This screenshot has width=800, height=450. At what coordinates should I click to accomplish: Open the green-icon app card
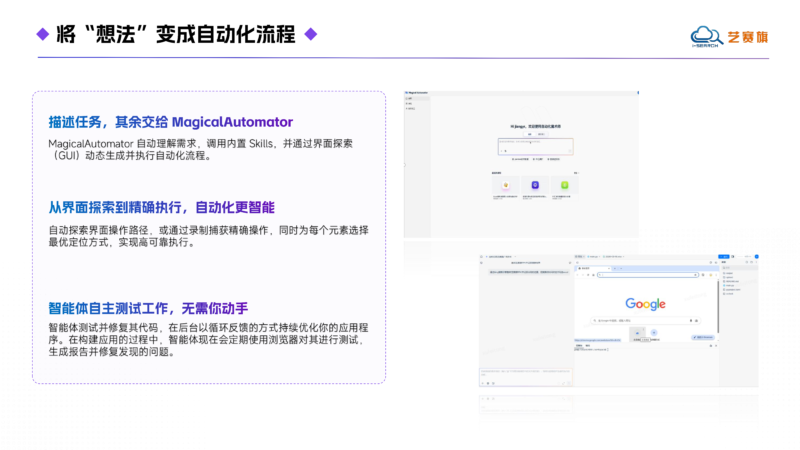click(x=565, y=188)
